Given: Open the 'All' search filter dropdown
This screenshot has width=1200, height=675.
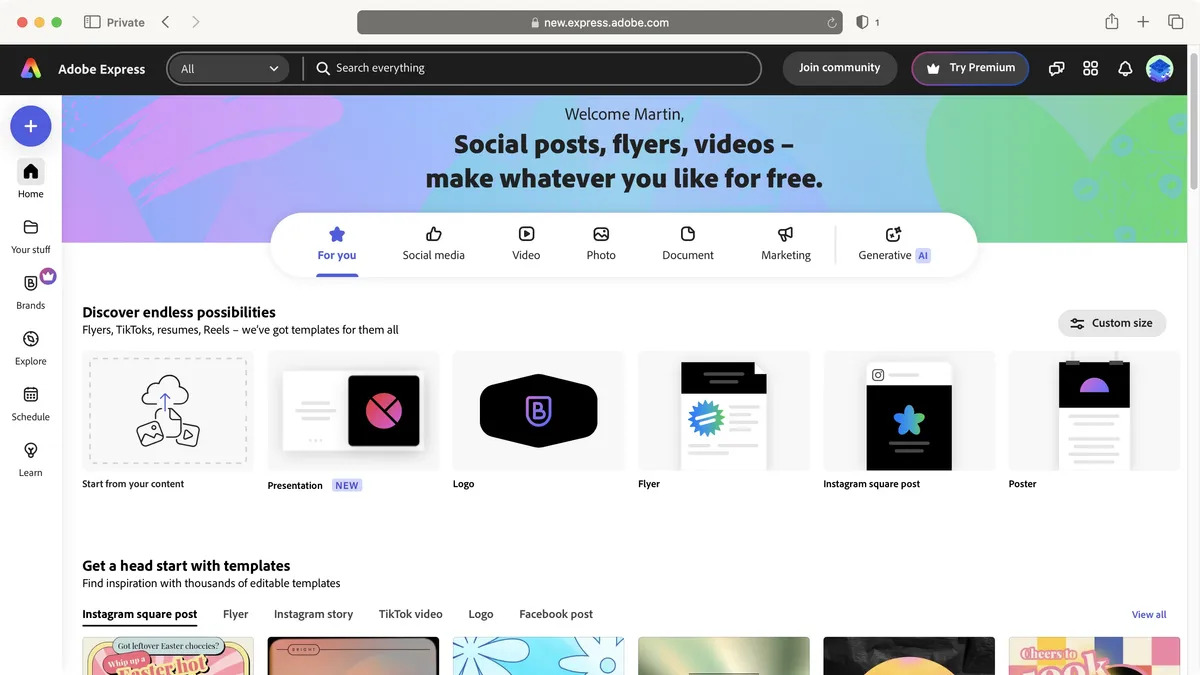Looking at the screenshot, I should (x=228, y=68).
